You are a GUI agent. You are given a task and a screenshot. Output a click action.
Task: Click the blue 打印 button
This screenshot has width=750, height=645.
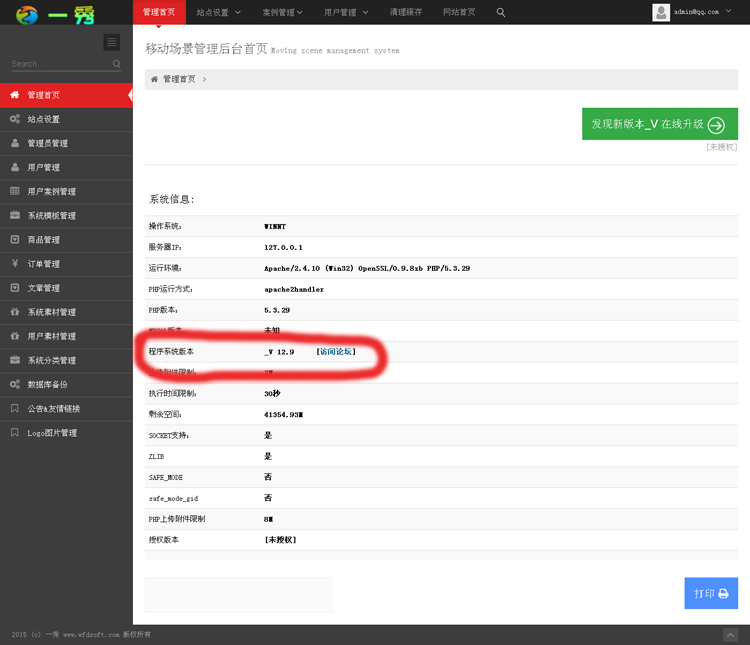pyautogui.click(x=711, y=593)
